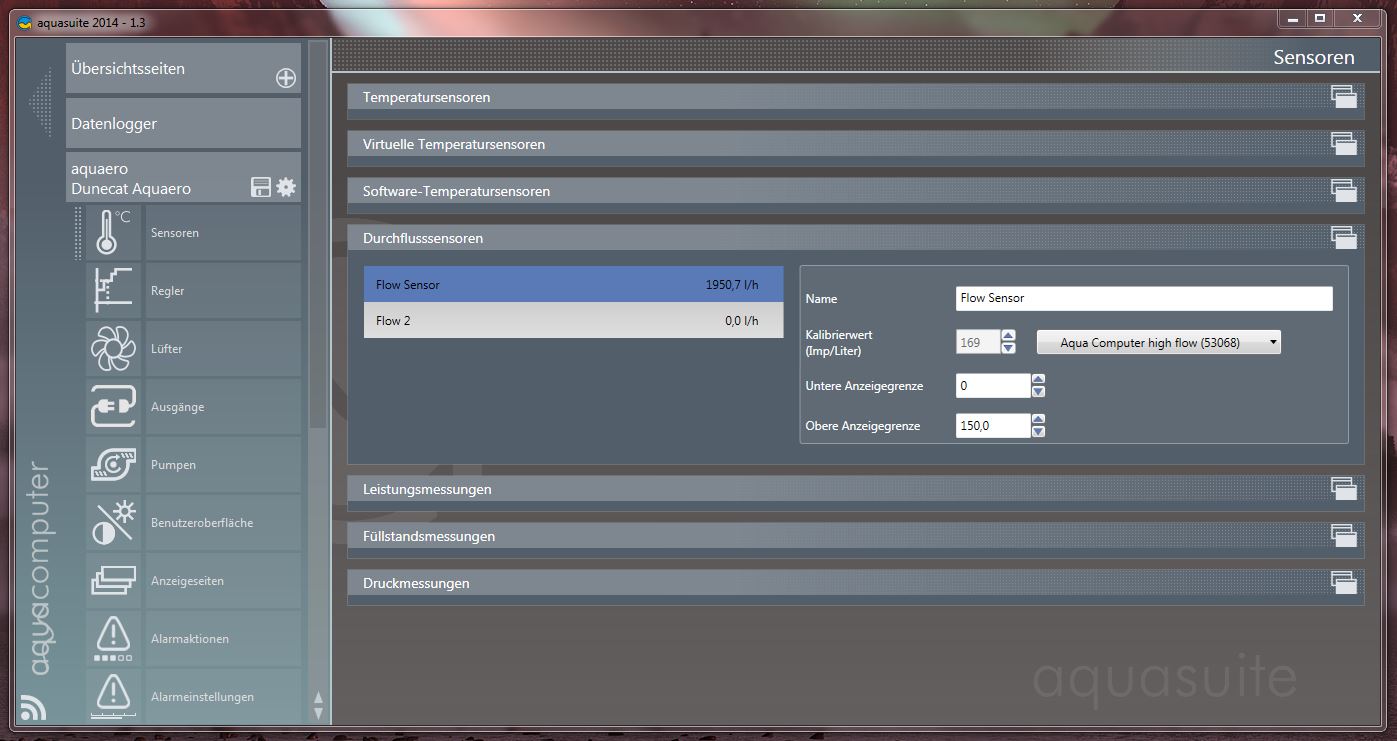Add a new Übersichtsseiten page with plus
Screen dimensions: 1397x741
[286, 79]
